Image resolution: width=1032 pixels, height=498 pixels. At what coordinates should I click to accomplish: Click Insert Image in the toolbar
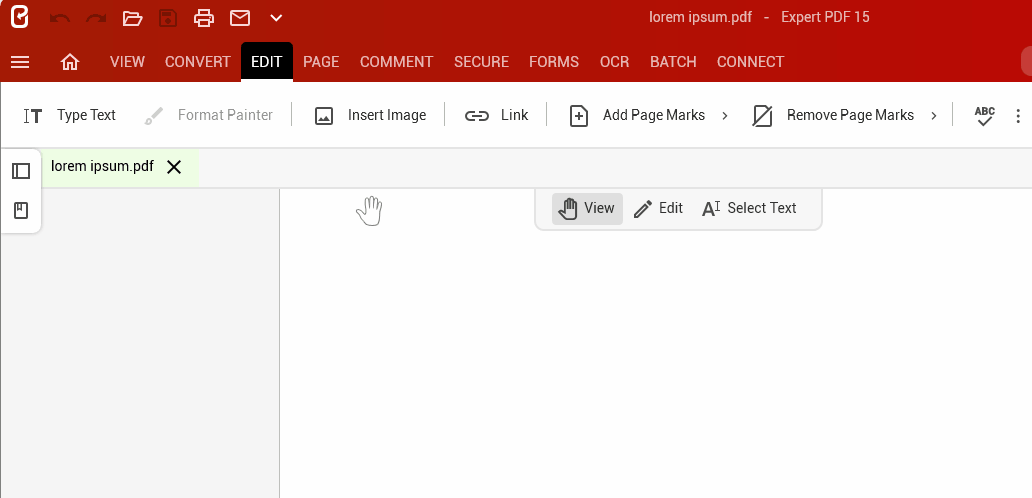370,116
